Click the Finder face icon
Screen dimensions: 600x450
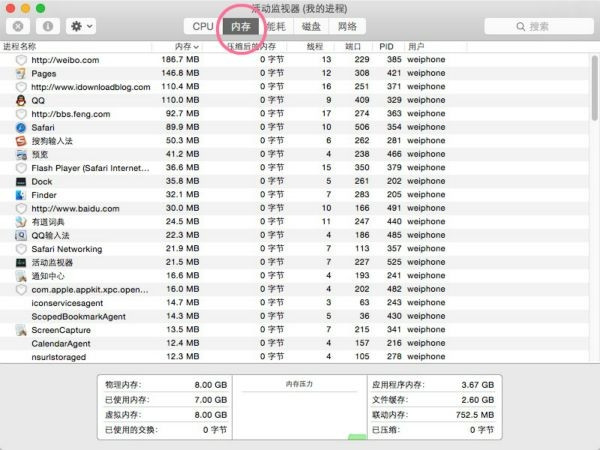pyautogui.click(x=21, y=195)
